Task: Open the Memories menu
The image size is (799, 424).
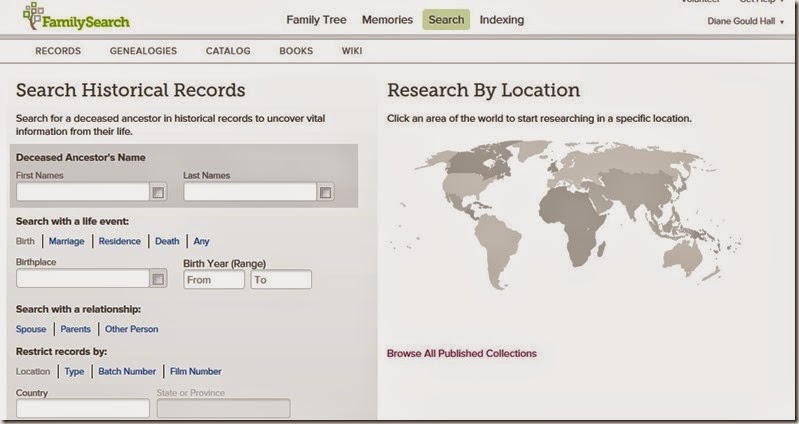Action: 387,20
